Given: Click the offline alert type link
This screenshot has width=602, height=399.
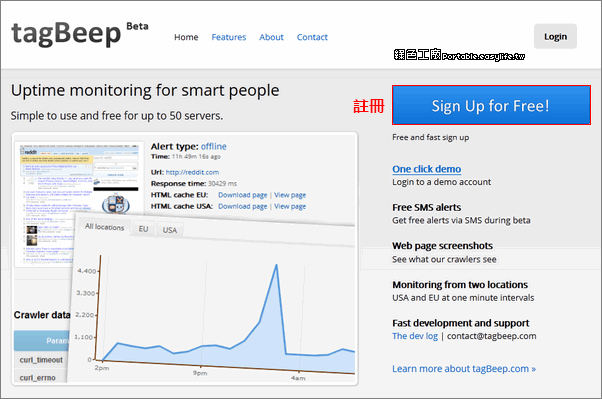Looking at the screenshot, I should 213,146.
